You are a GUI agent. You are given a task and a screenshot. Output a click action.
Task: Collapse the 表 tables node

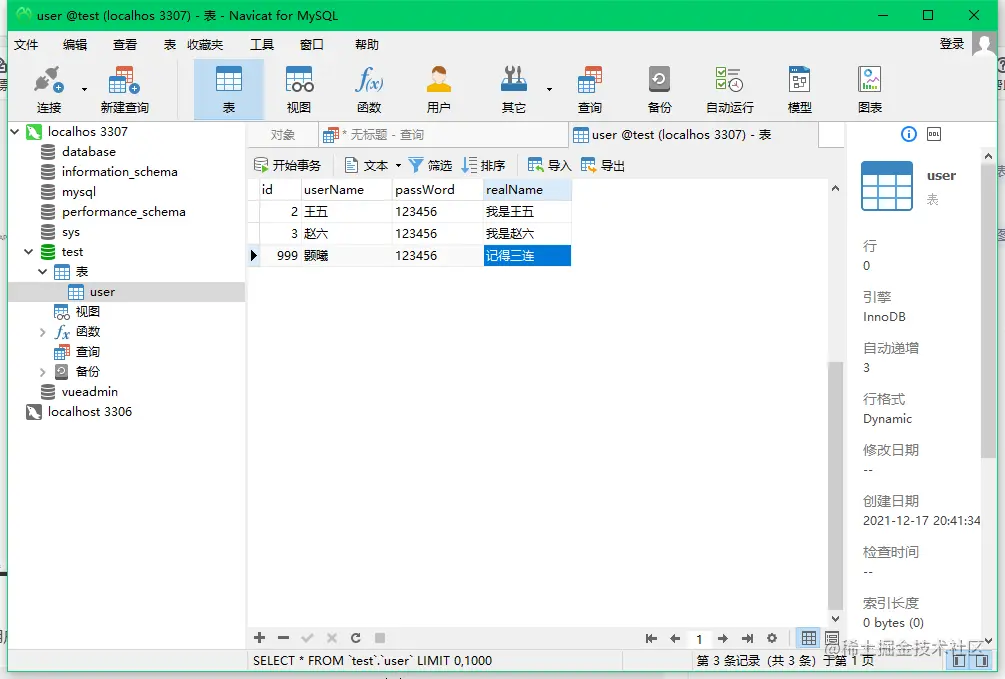click(43, 271)
